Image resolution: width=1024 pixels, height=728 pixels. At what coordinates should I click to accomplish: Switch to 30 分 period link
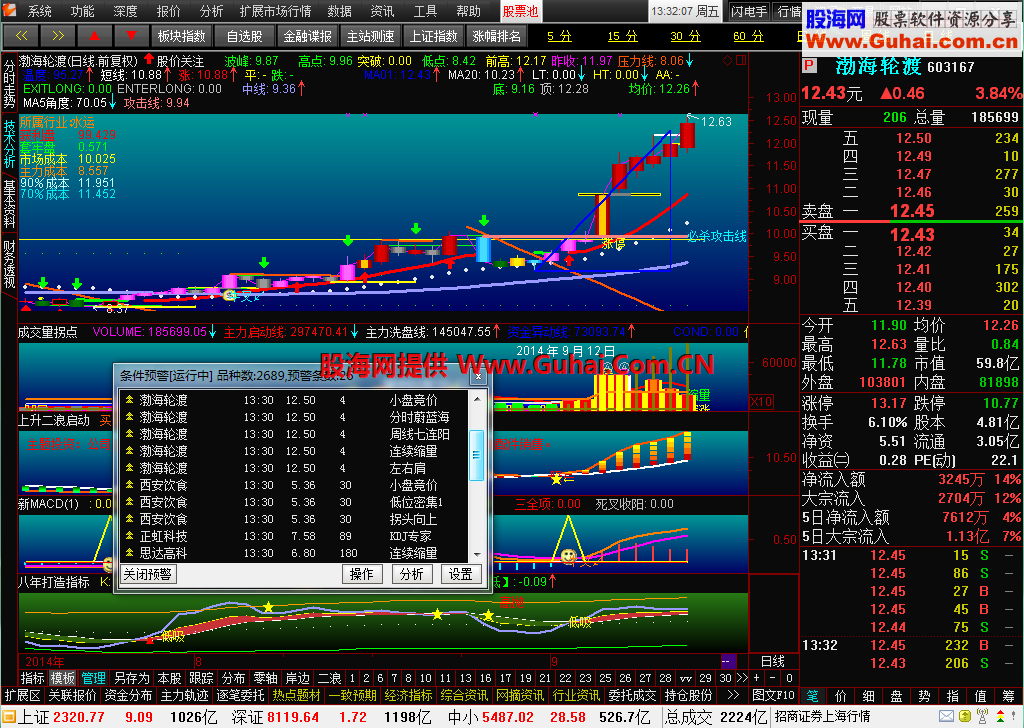[685, 37]
